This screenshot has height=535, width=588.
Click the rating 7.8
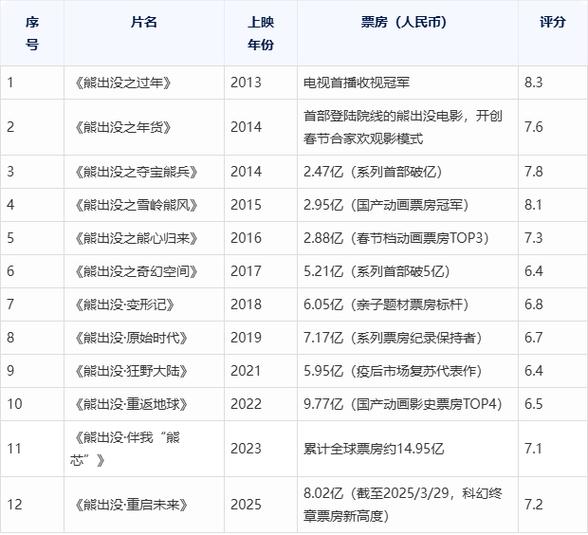pos(534,172)
